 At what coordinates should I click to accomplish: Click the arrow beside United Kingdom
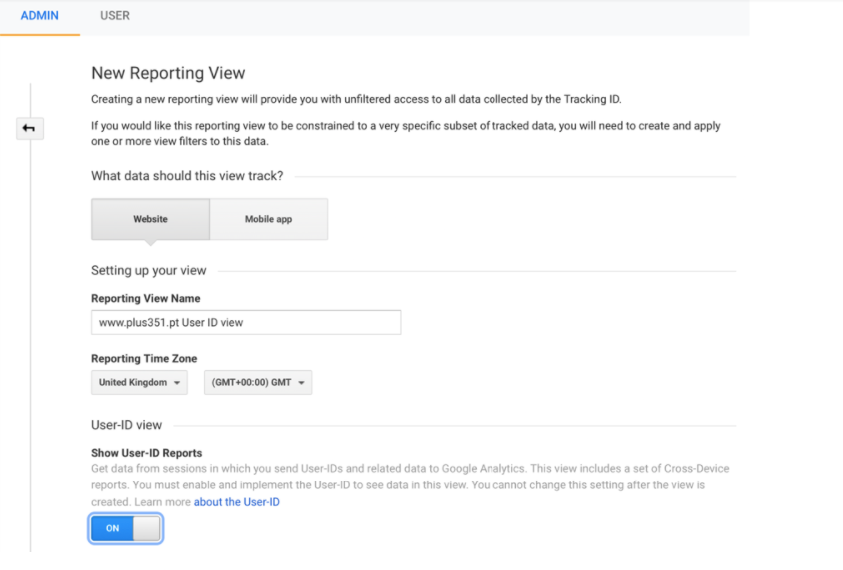tap(177, 383)
